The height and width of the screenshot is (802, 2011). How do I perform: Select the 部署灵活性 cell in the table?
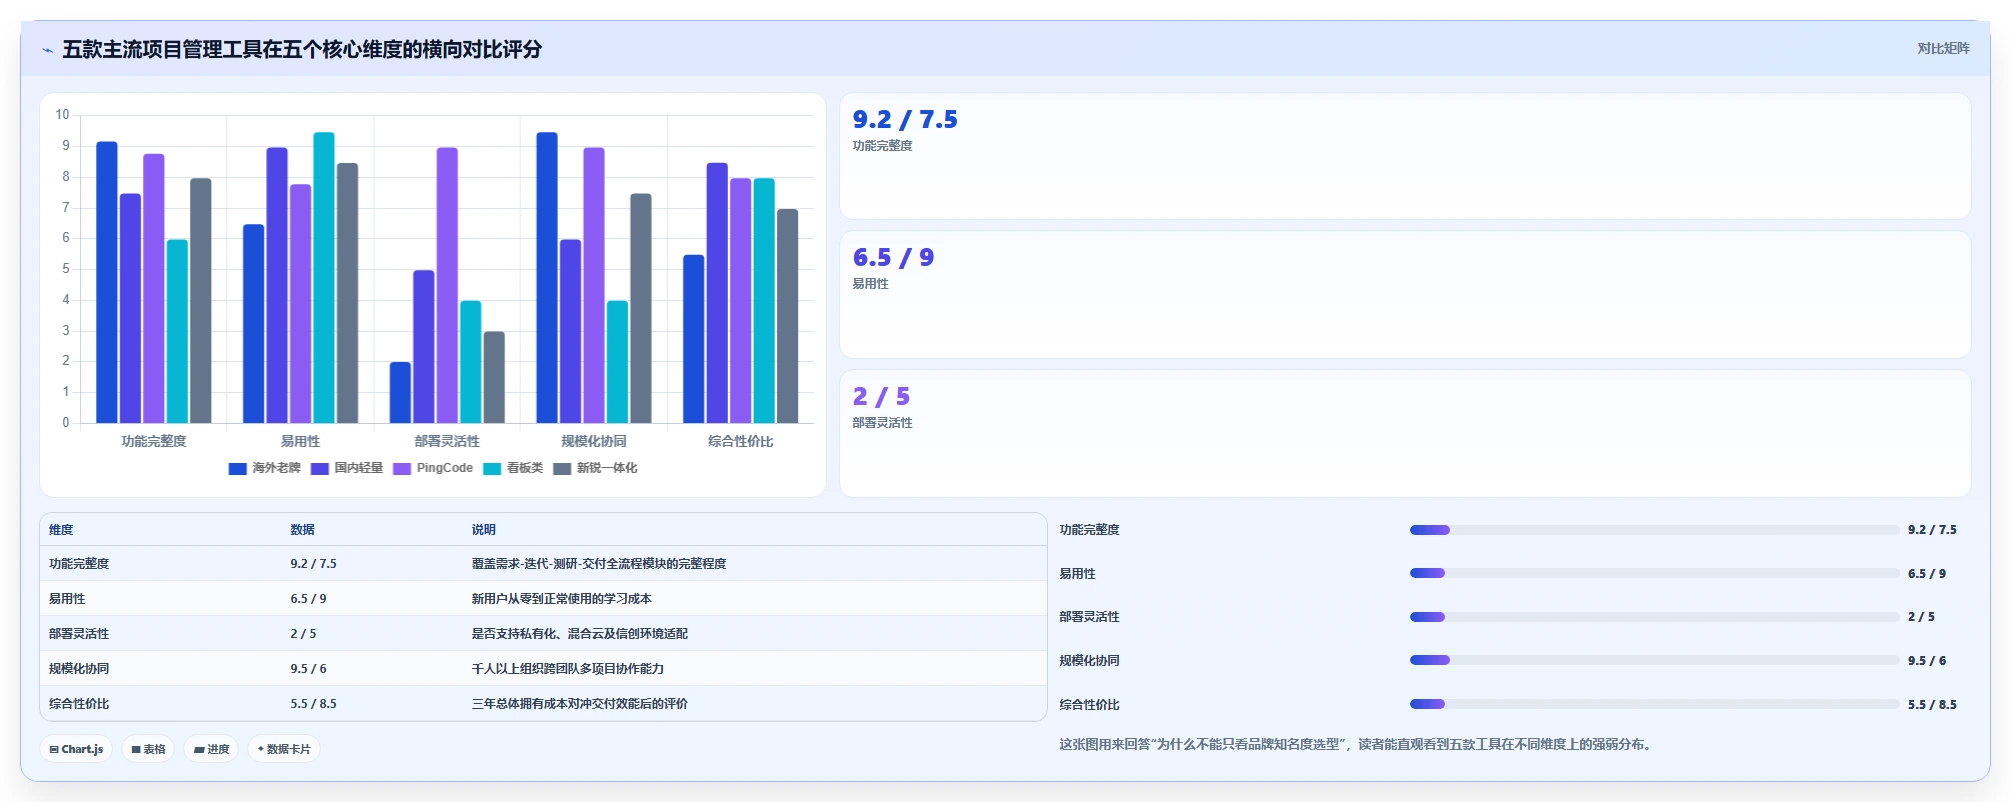[79, 634]
